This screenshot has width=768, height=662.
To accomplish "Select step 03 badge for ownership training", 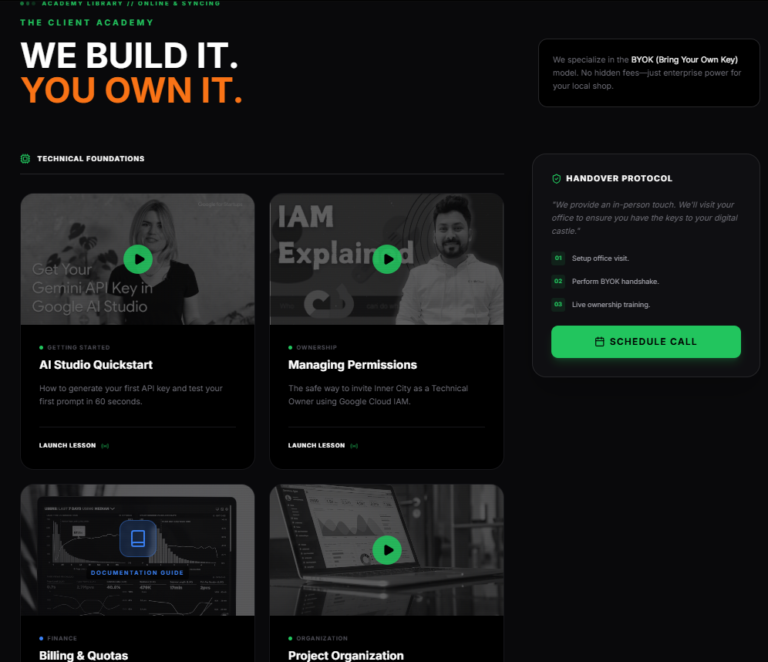I will pyautogui.click(x=558, y=304).
